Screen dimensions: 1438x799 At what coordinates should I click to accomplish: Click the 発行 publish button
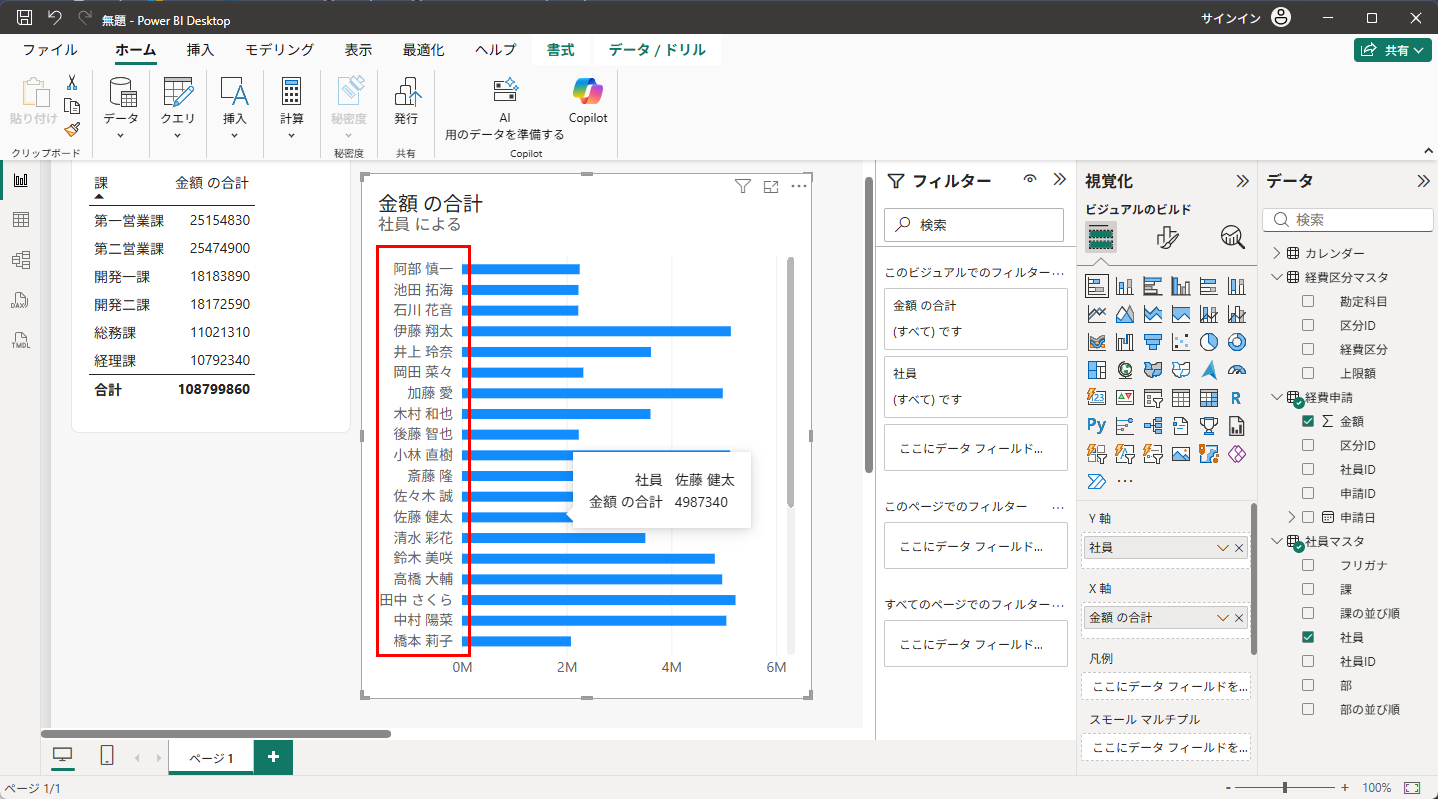[406, 100]
